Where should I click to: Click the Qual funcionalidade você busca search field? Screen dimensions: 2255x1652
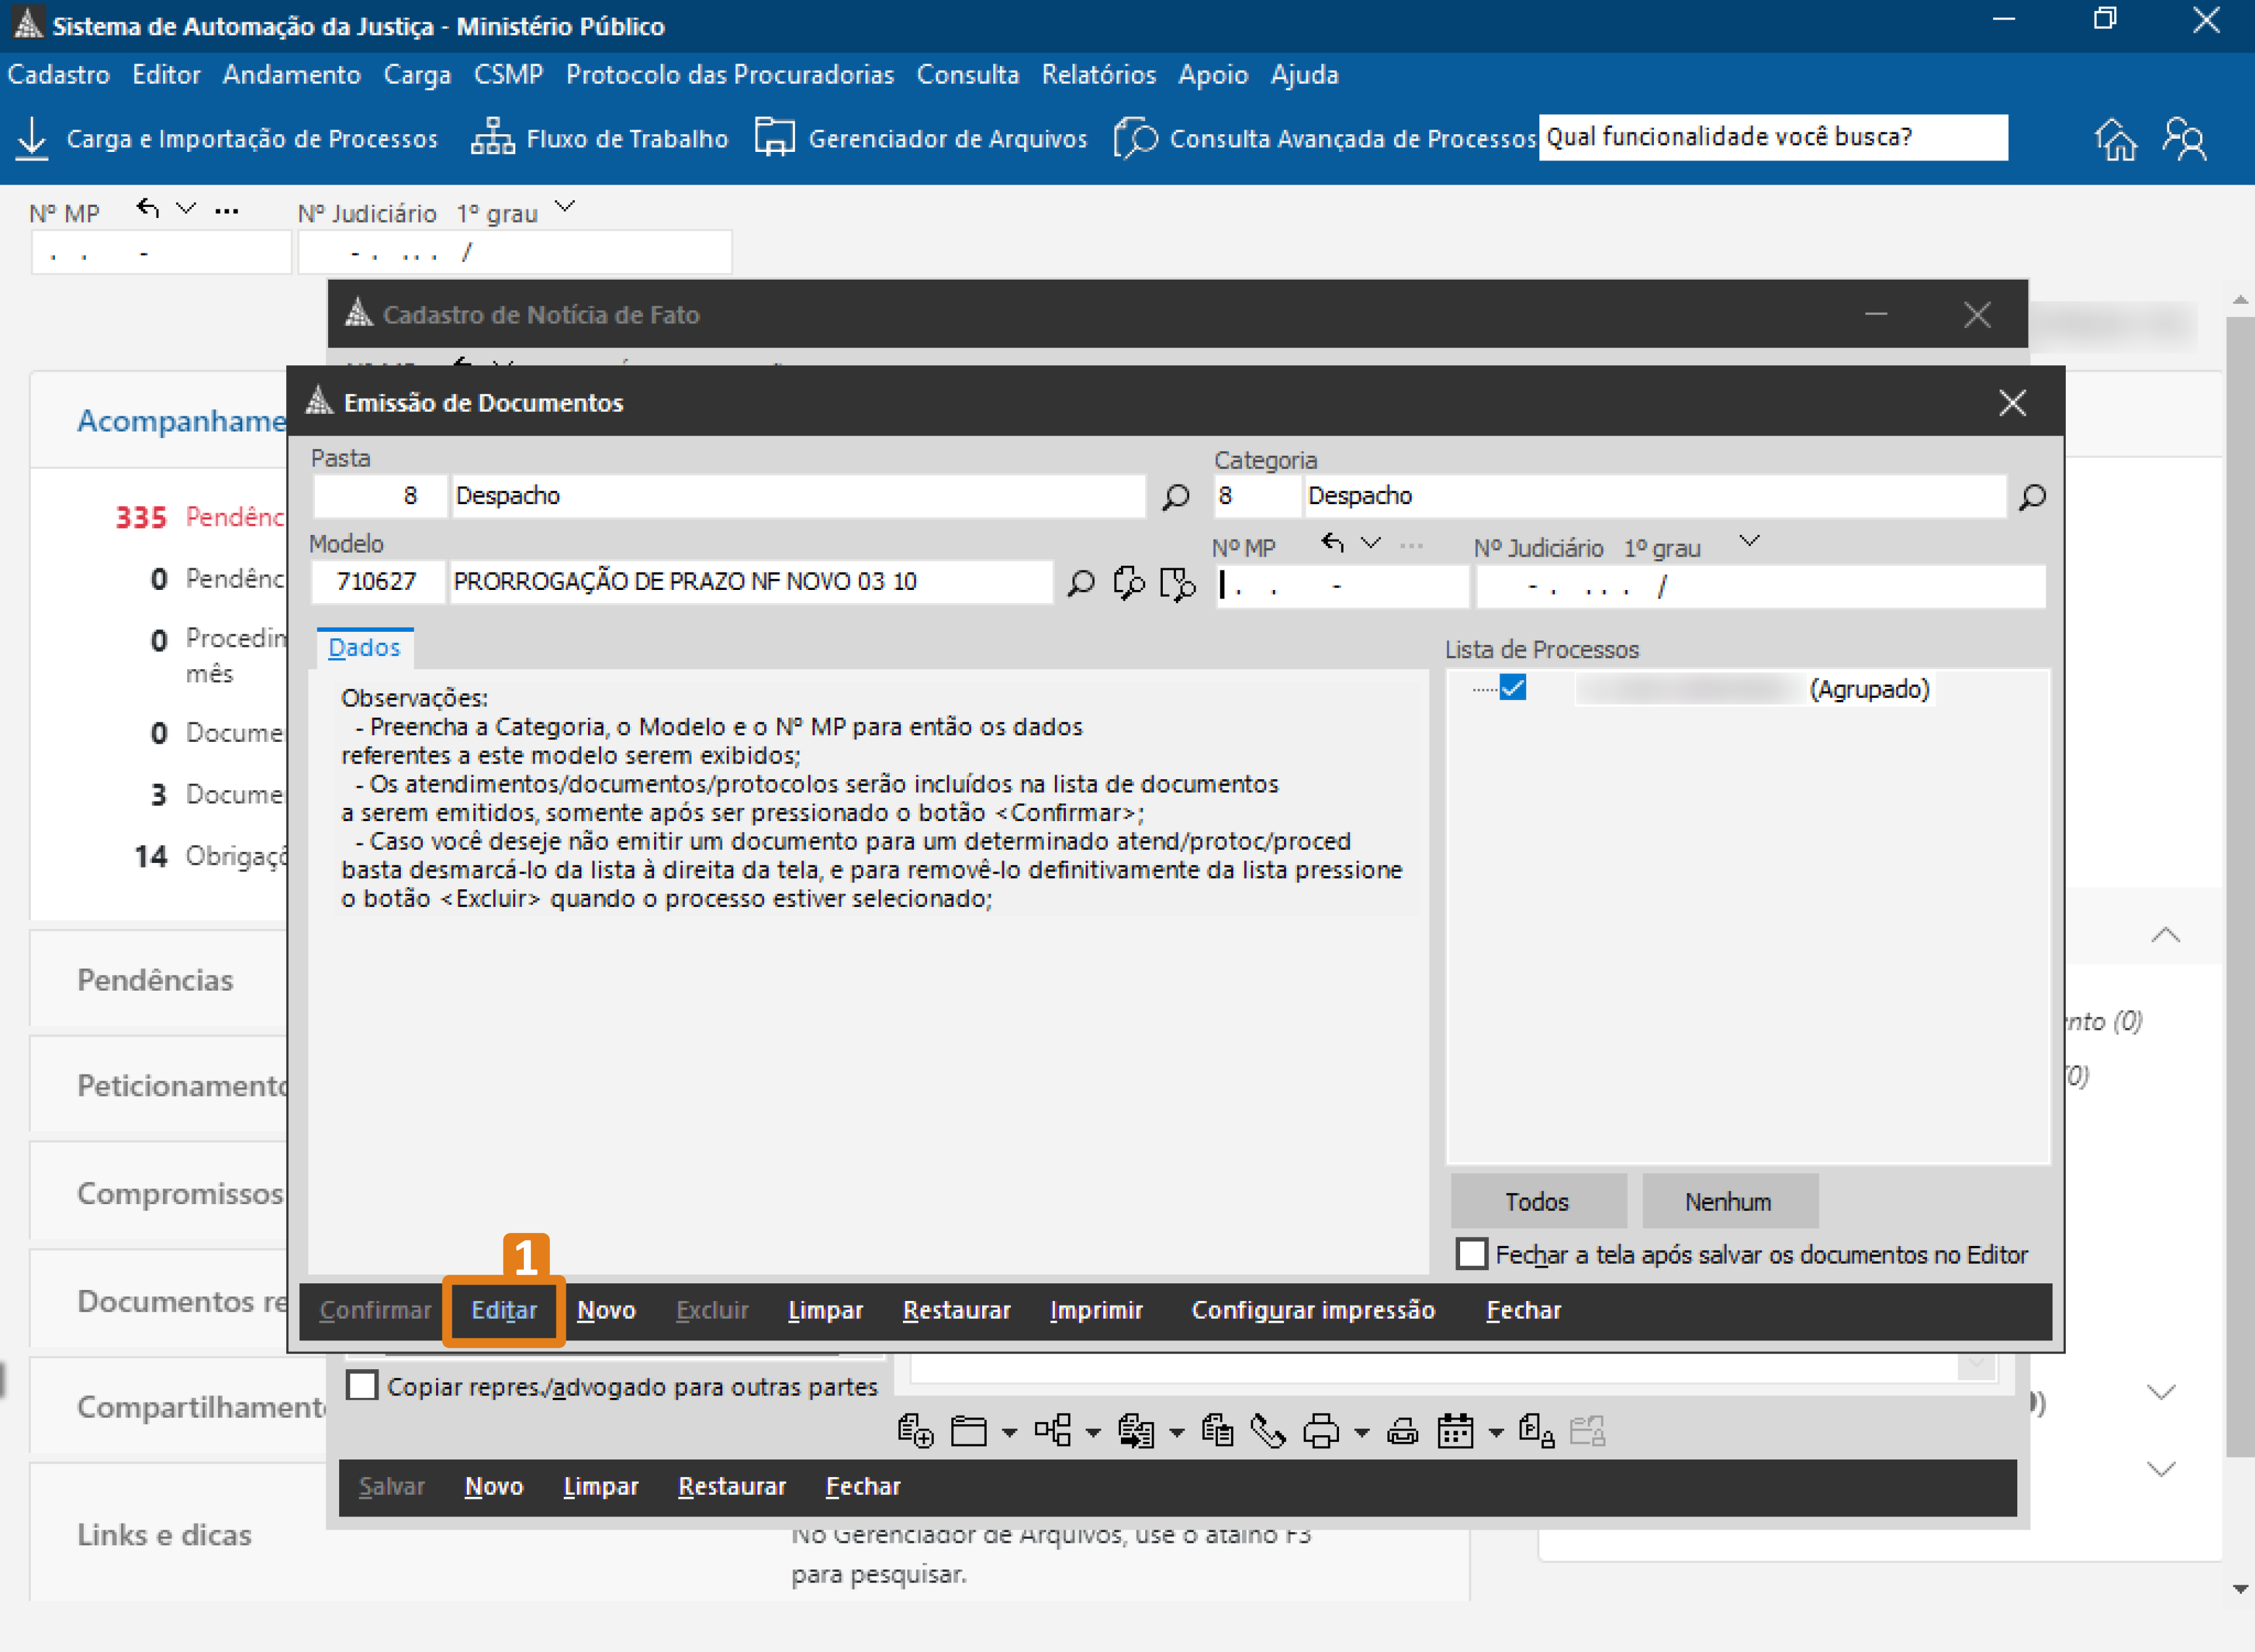click(x=1771, y=137)
